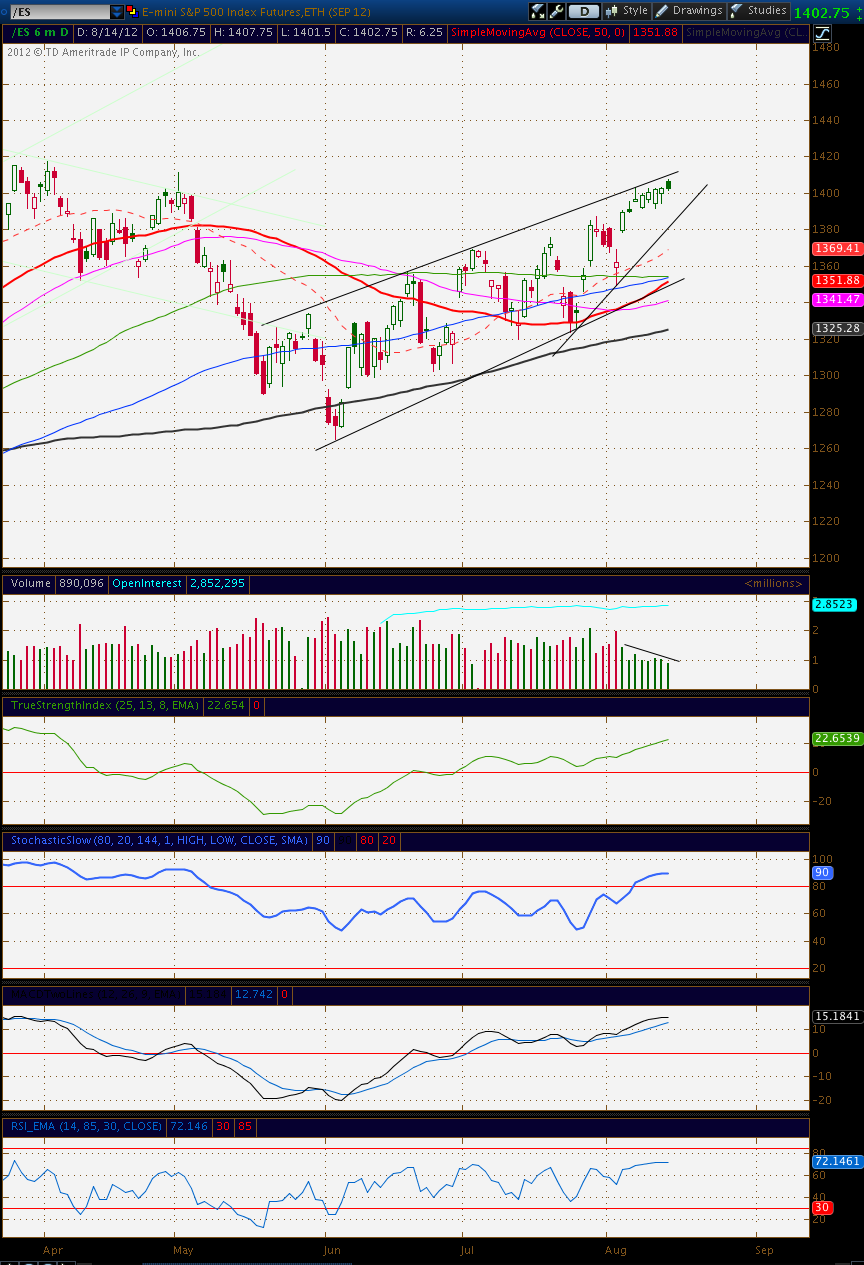Open chart settings wrench icon
The image size is (864, 1265).
coord(557,11)
